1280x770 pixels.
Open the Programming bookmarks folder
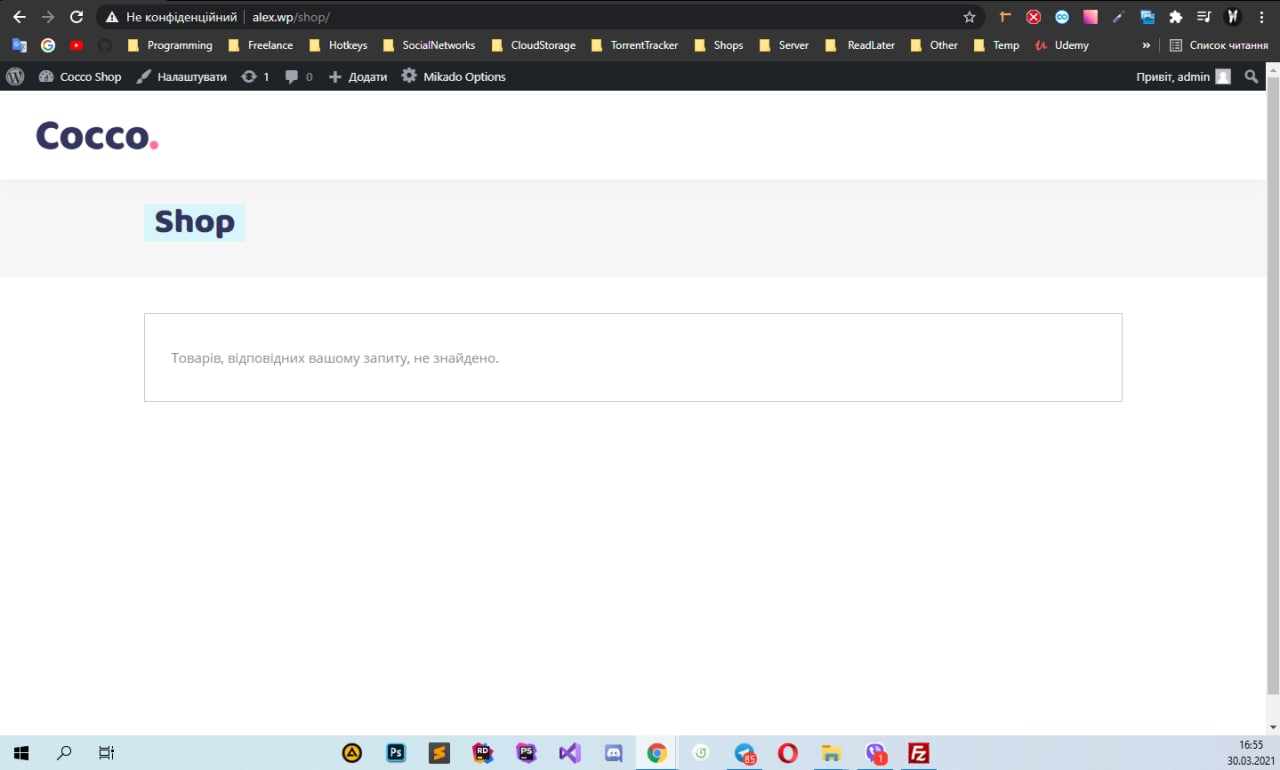point(170,45)
